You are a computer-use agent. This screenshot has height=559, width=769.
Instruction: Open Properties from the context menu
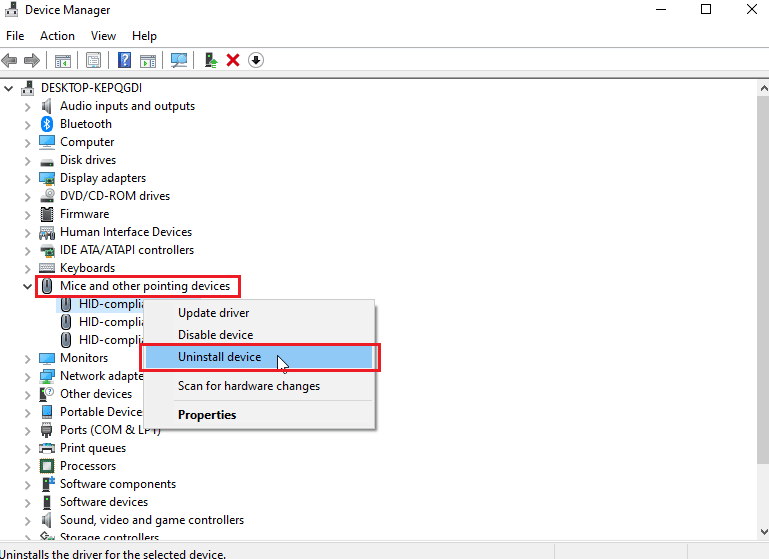point(259,415)
